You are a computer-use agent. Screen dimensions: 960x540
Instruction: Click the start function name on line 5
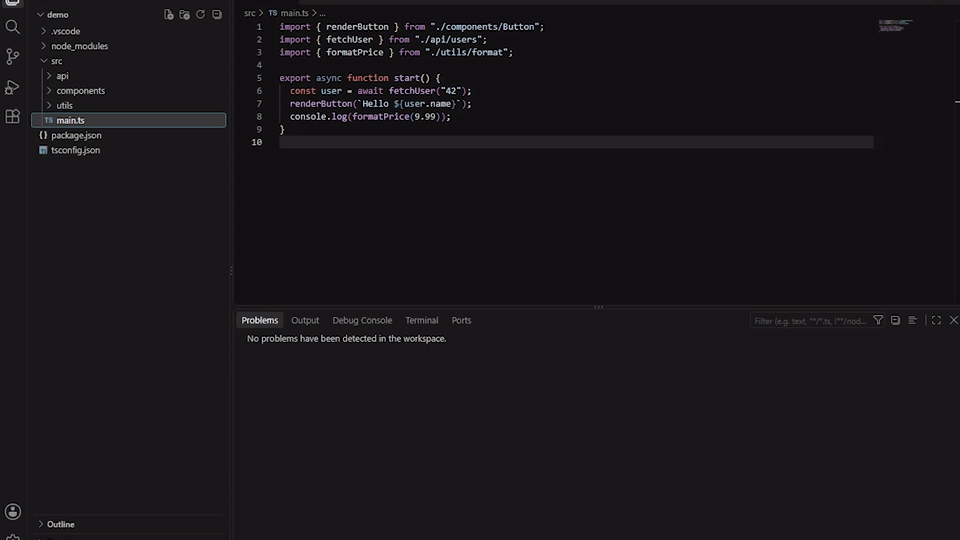tap(407, 78)
